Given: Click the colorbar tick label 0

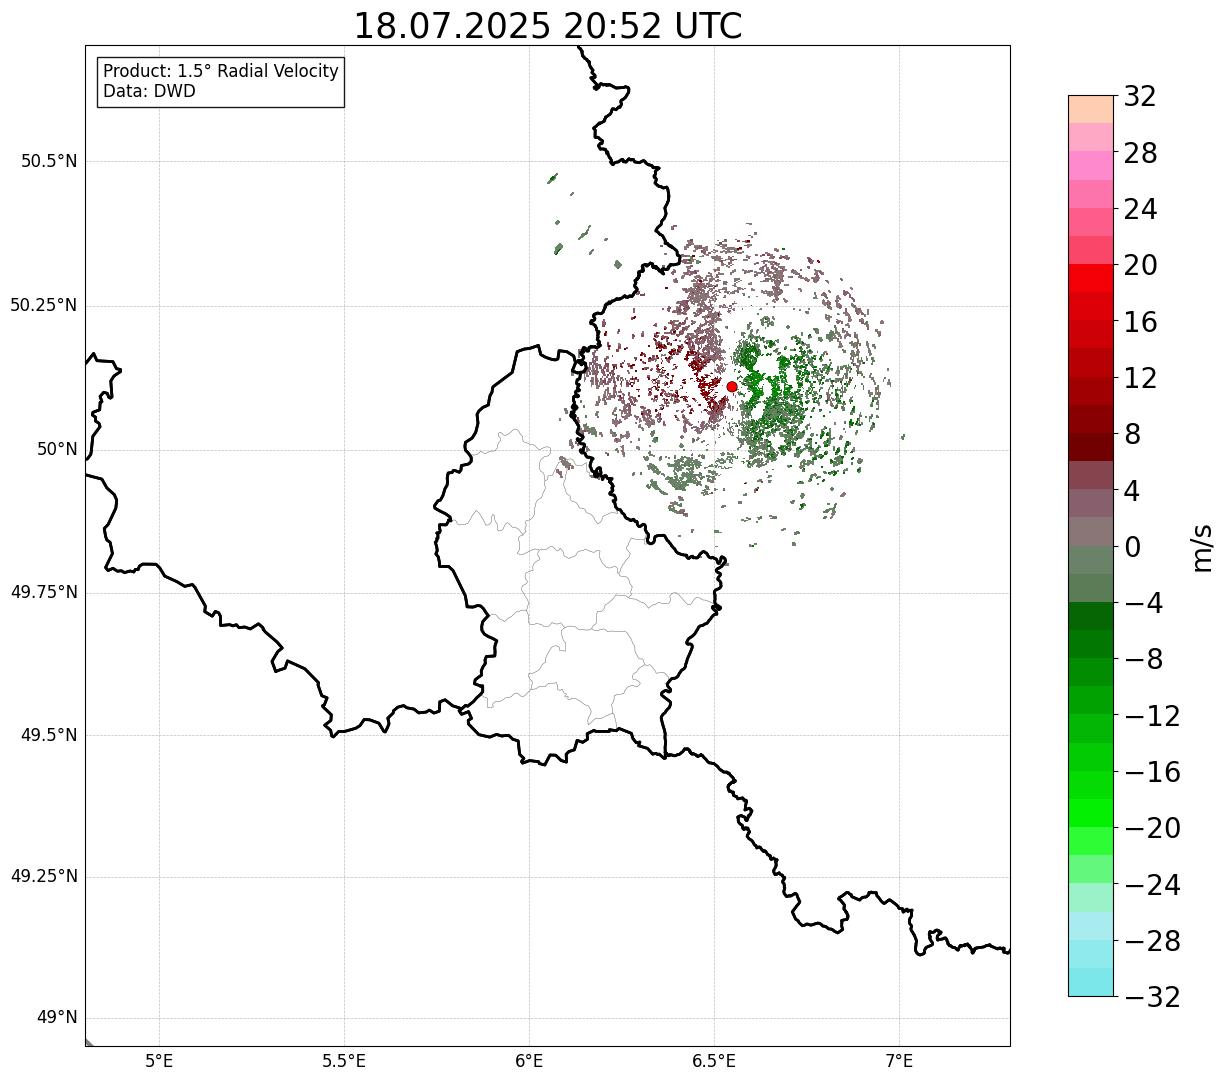Looking at the screenshot, I should coord(1133,547).
